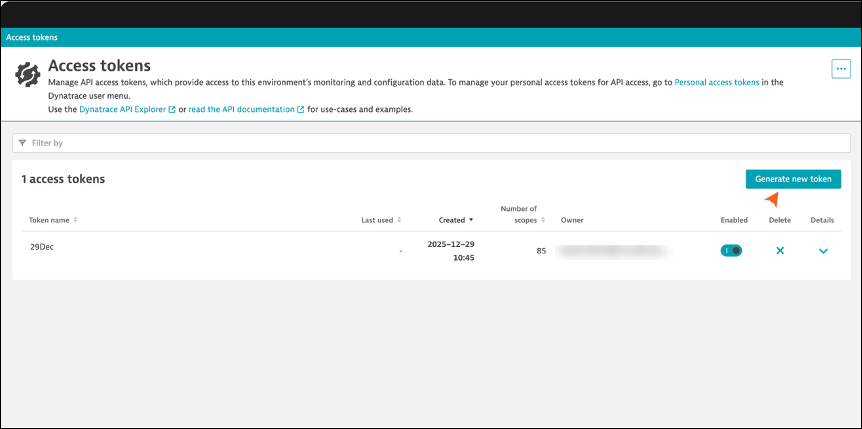
Task: Disable the 29Dec token Enabled switch
Action: 731,250
